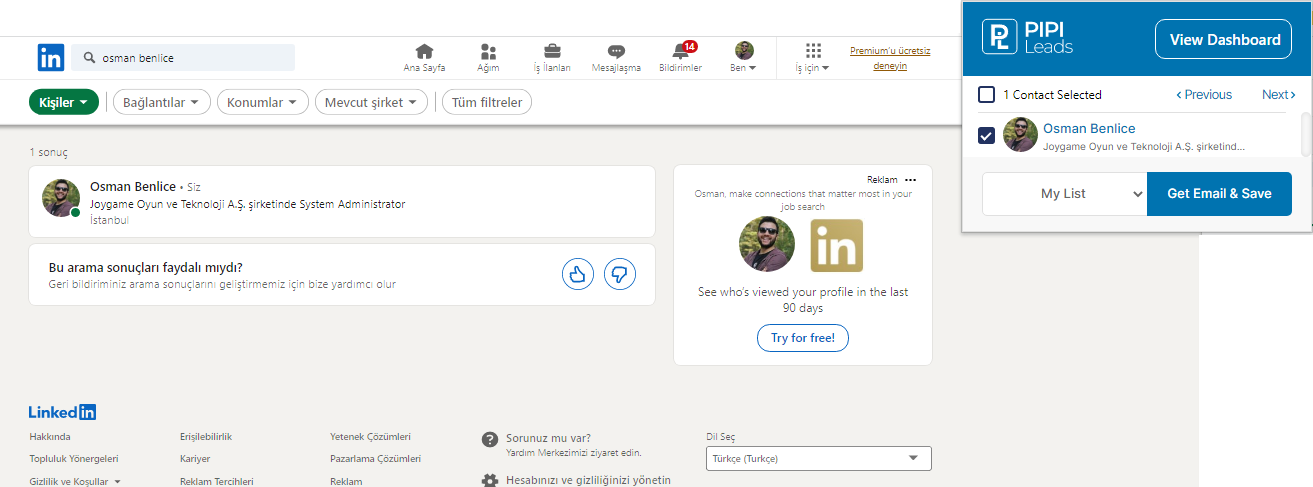Open Tüm filtreler button
This screenshot has height=487, width=1313.
pos(487,102)
